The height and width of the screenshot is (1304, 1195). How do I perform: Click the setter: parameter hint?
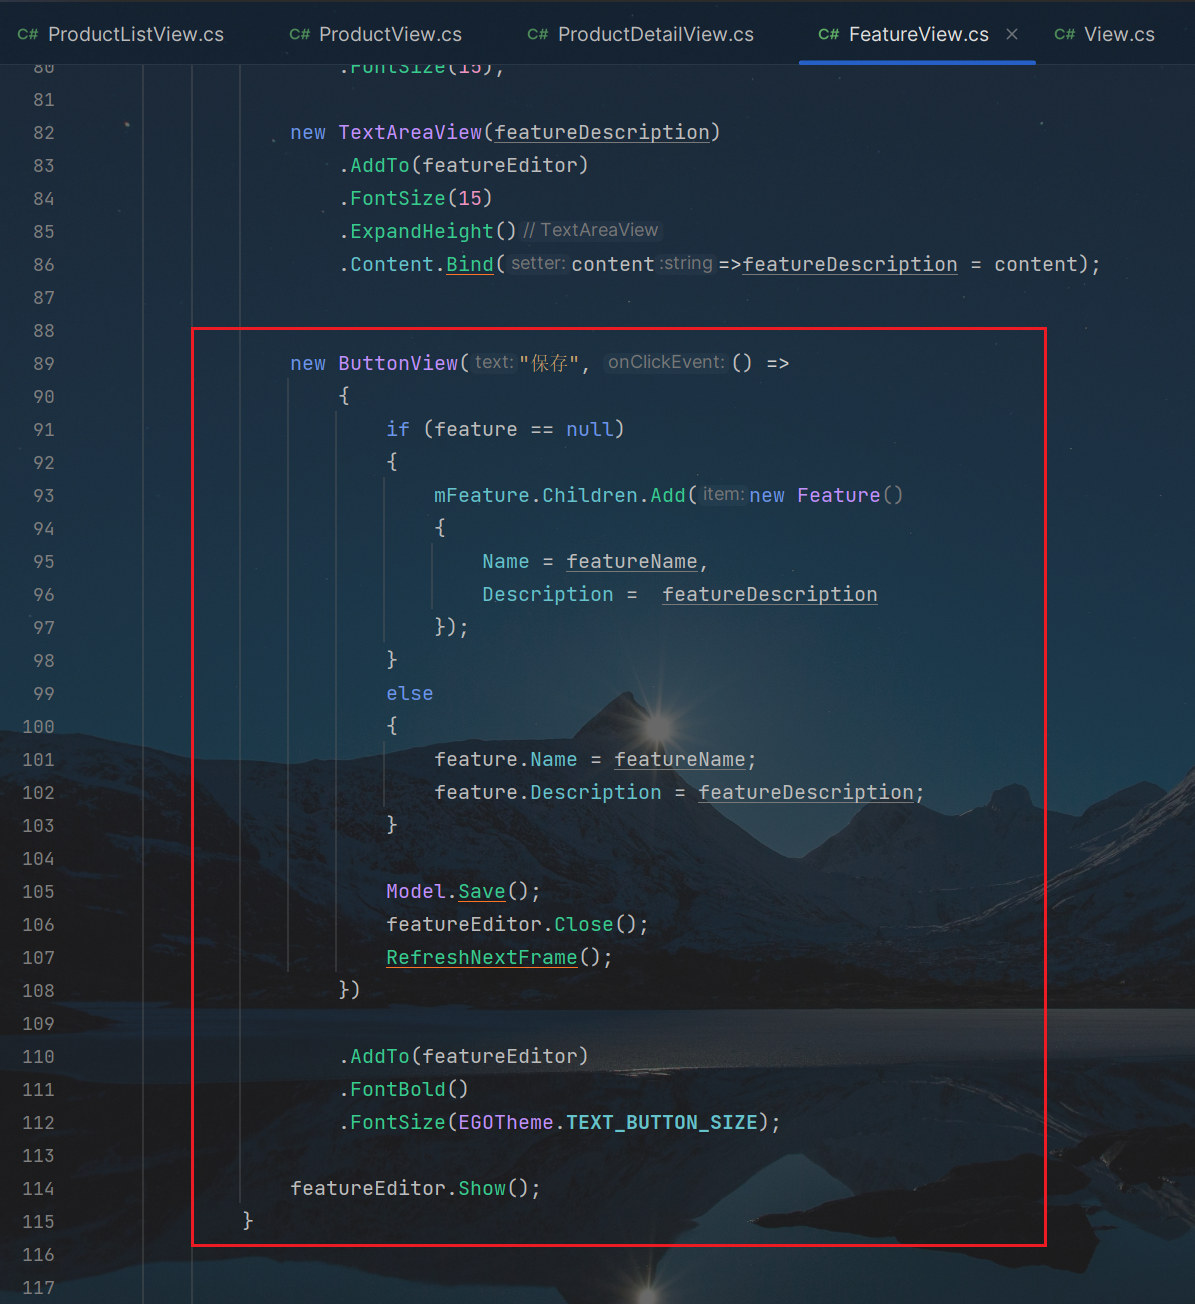538,264
